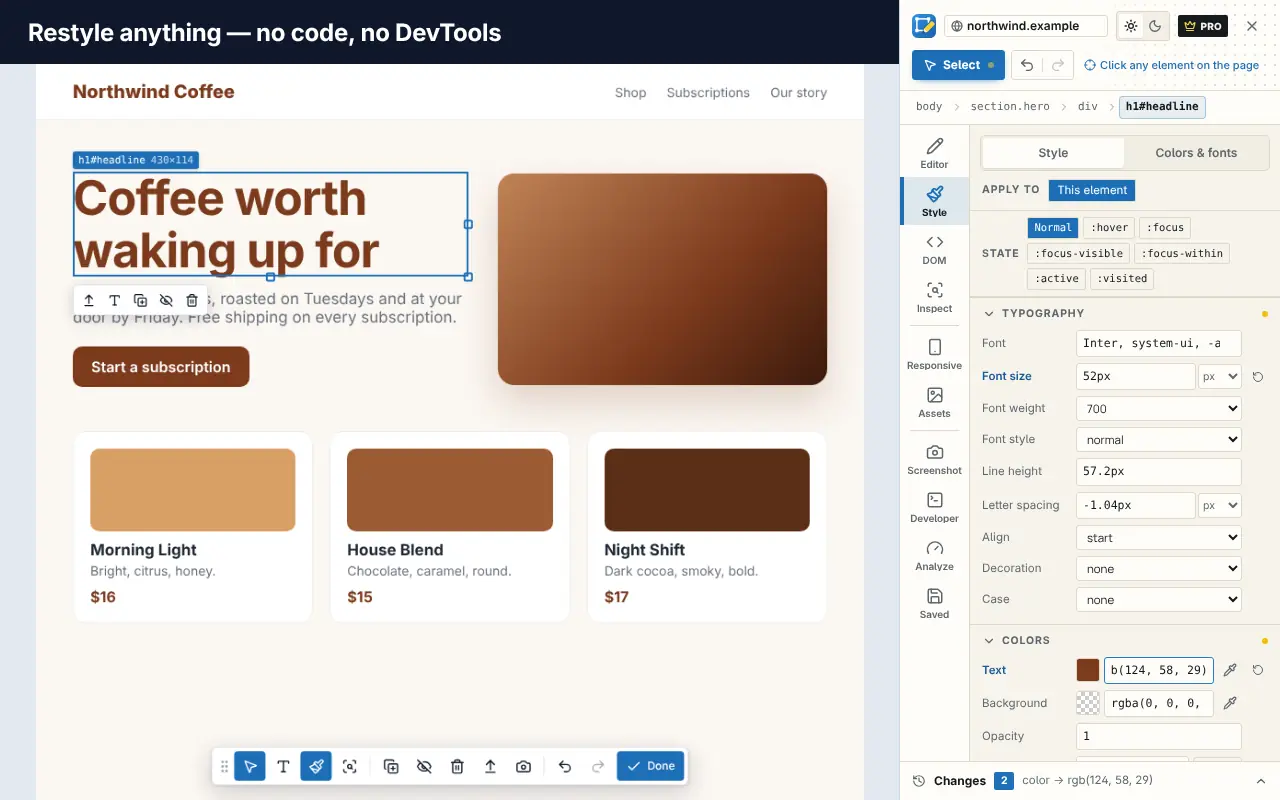Open the Font weight dropdown
Viewport: 1280px width, 800px height.
tap(1158, 408)
